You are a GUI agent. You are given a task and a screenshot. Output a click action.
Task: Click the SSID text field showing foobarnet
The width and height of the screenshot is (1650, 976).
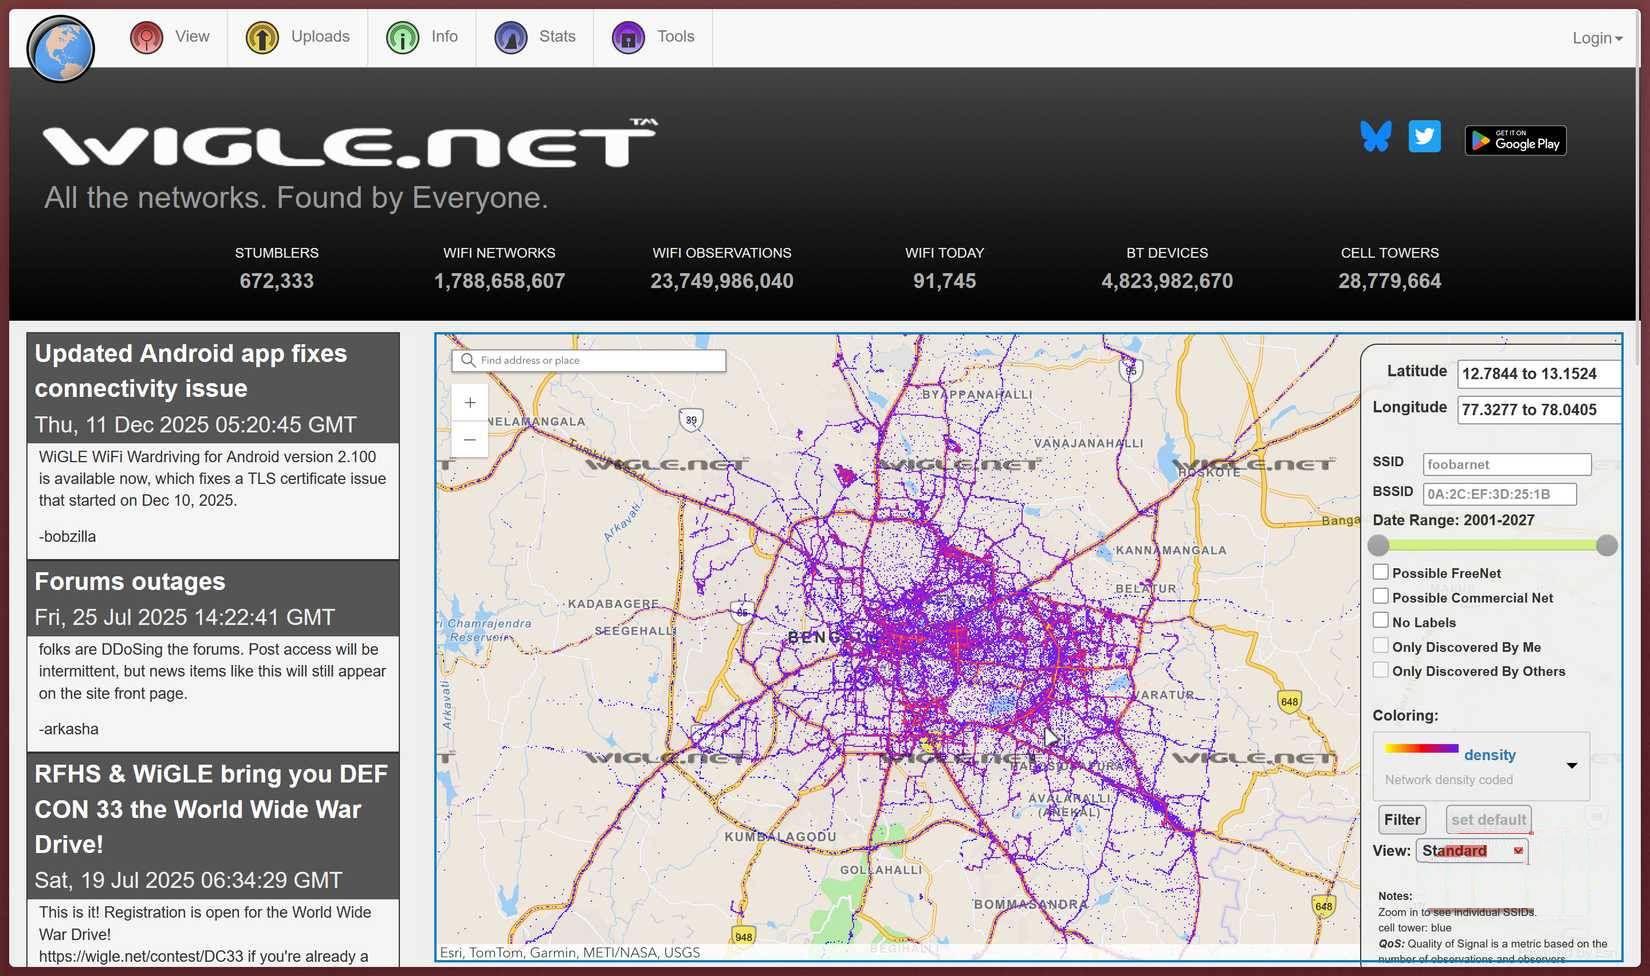pos(1506,464)
